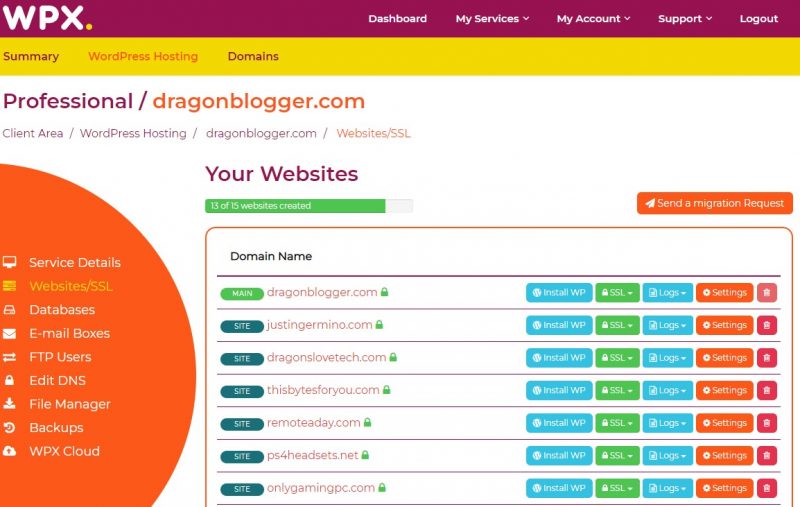Open the Dashboard nav item
This screenshot has height=507, width=800.
click(397, 19)
